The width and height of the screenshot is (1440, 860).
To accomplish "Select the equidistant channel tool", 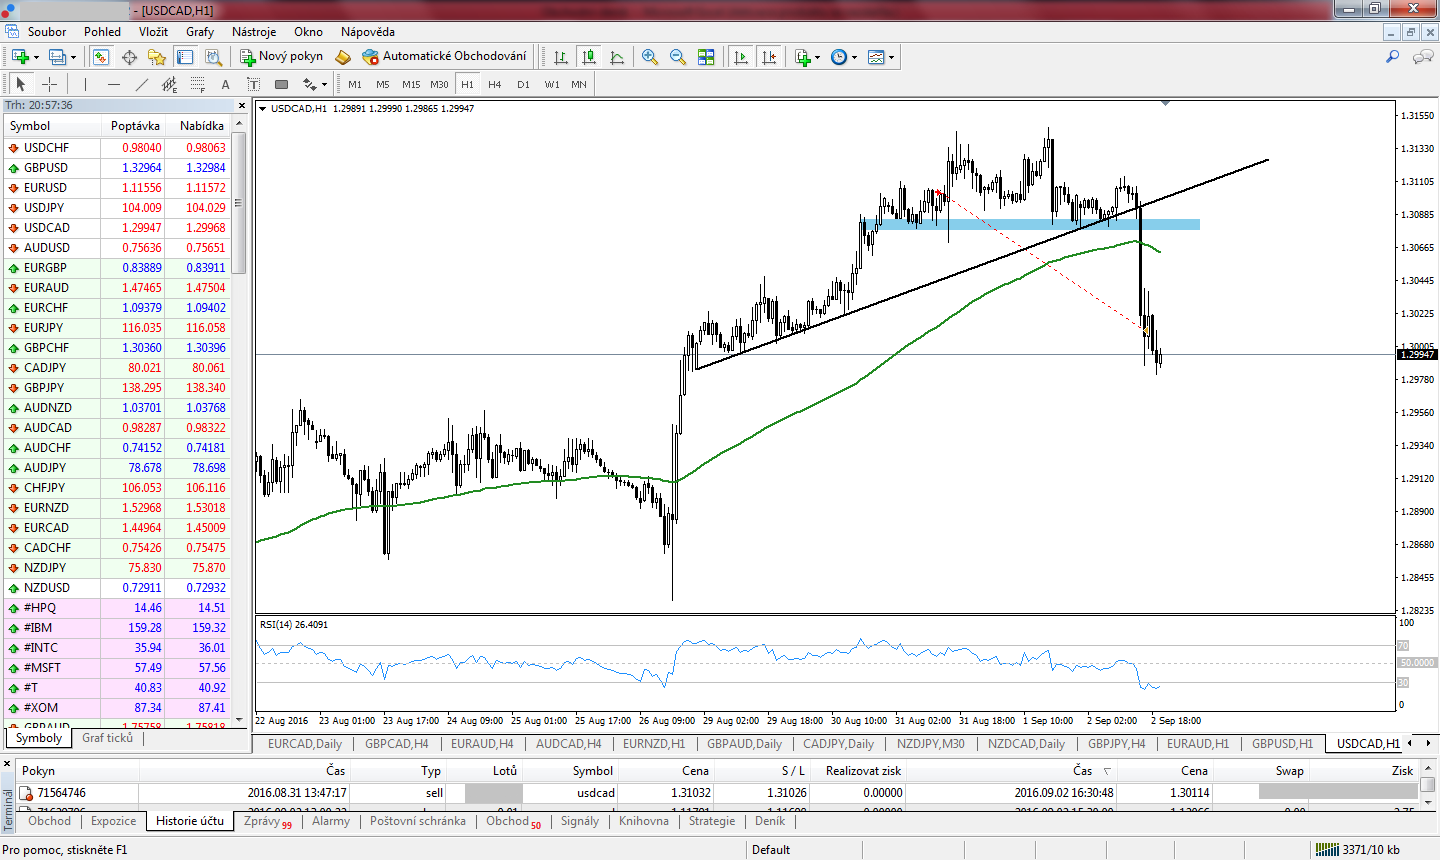I will coord(170,84).
